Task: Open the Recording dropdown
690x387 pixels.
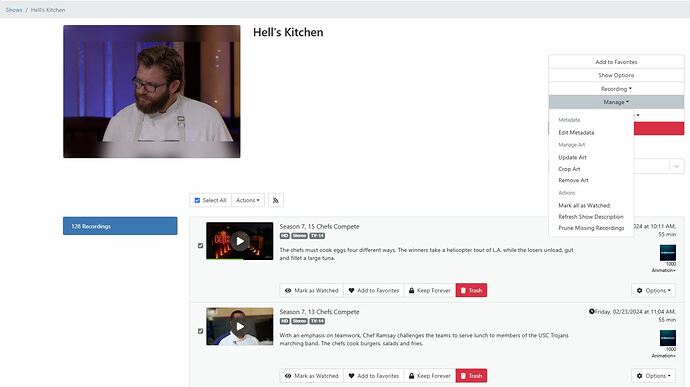Action: (616, 88)
